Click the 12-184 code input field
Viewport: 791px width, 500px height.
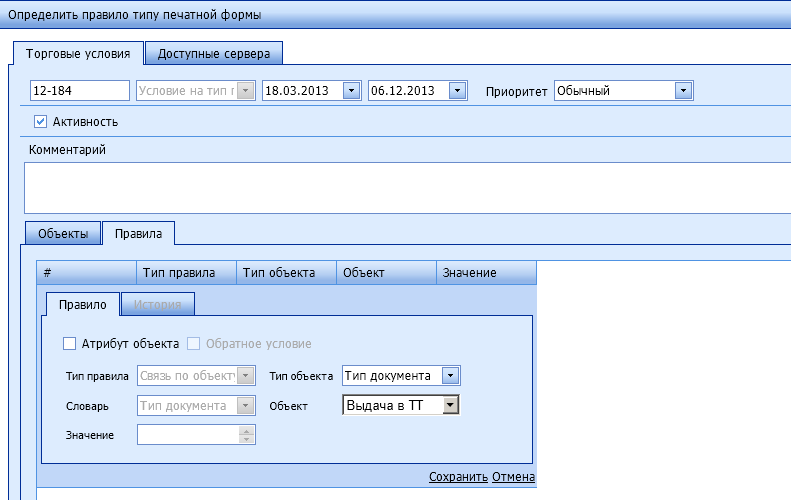[80, 91]
